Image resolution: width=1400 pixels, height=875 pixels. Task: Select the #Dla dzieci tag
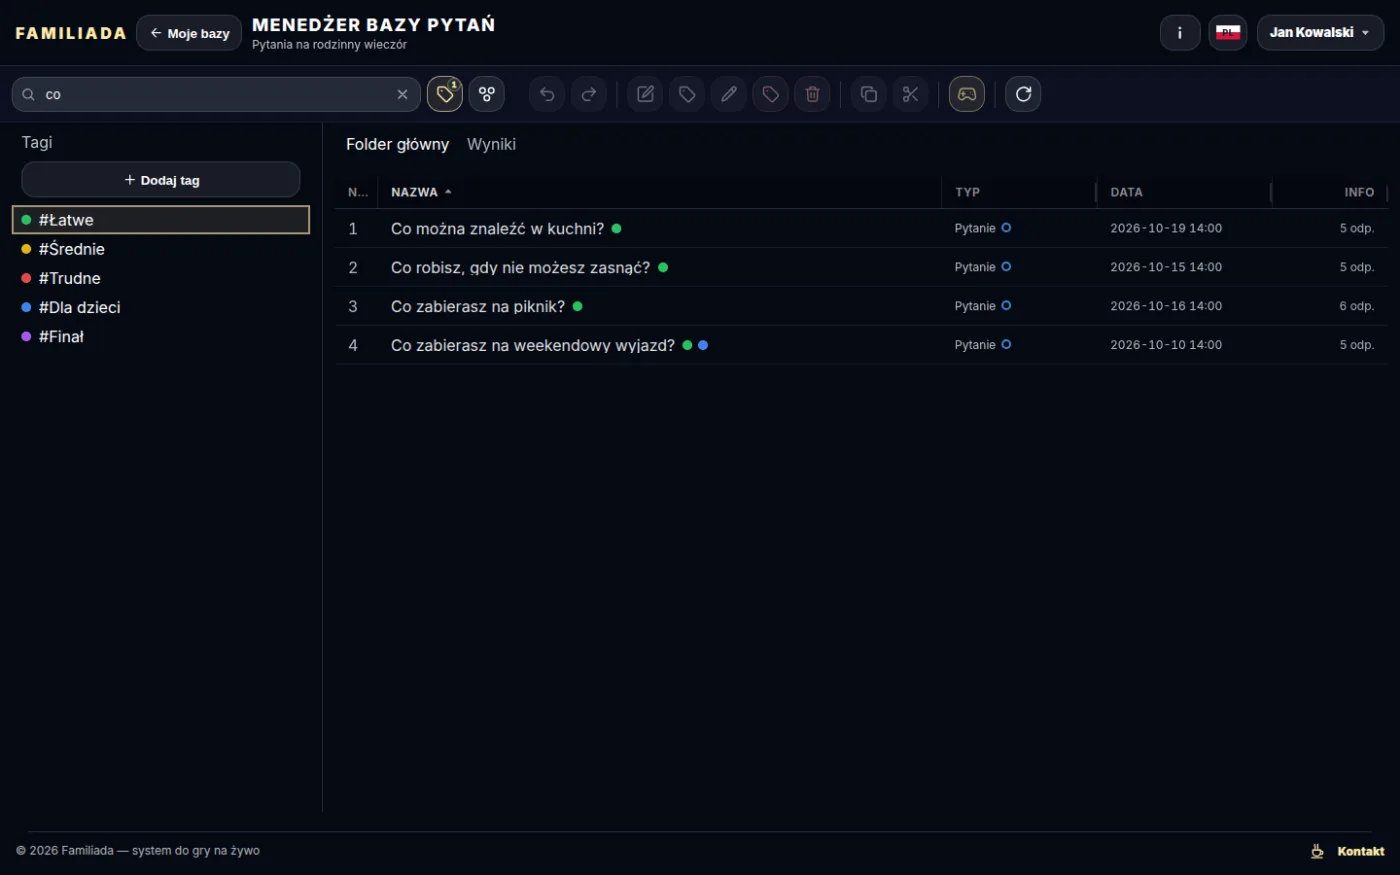(x=161, y=307)
